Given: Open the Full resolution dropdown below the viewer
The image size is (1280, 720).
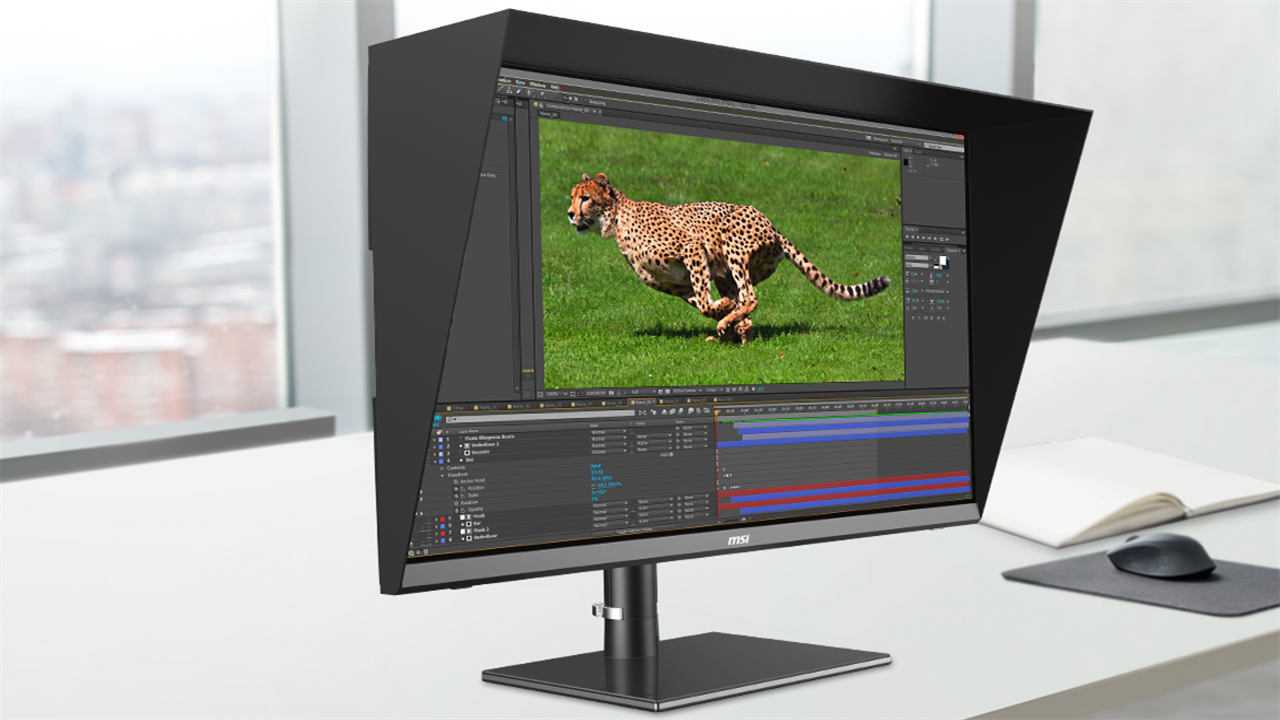Looking at the screenshot, I should 643,392.
